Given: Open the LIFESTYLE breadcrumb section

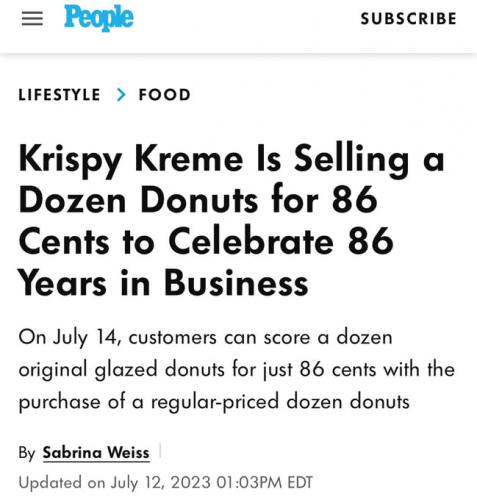Looking at the screenshot, I should (x=59, y=95).
